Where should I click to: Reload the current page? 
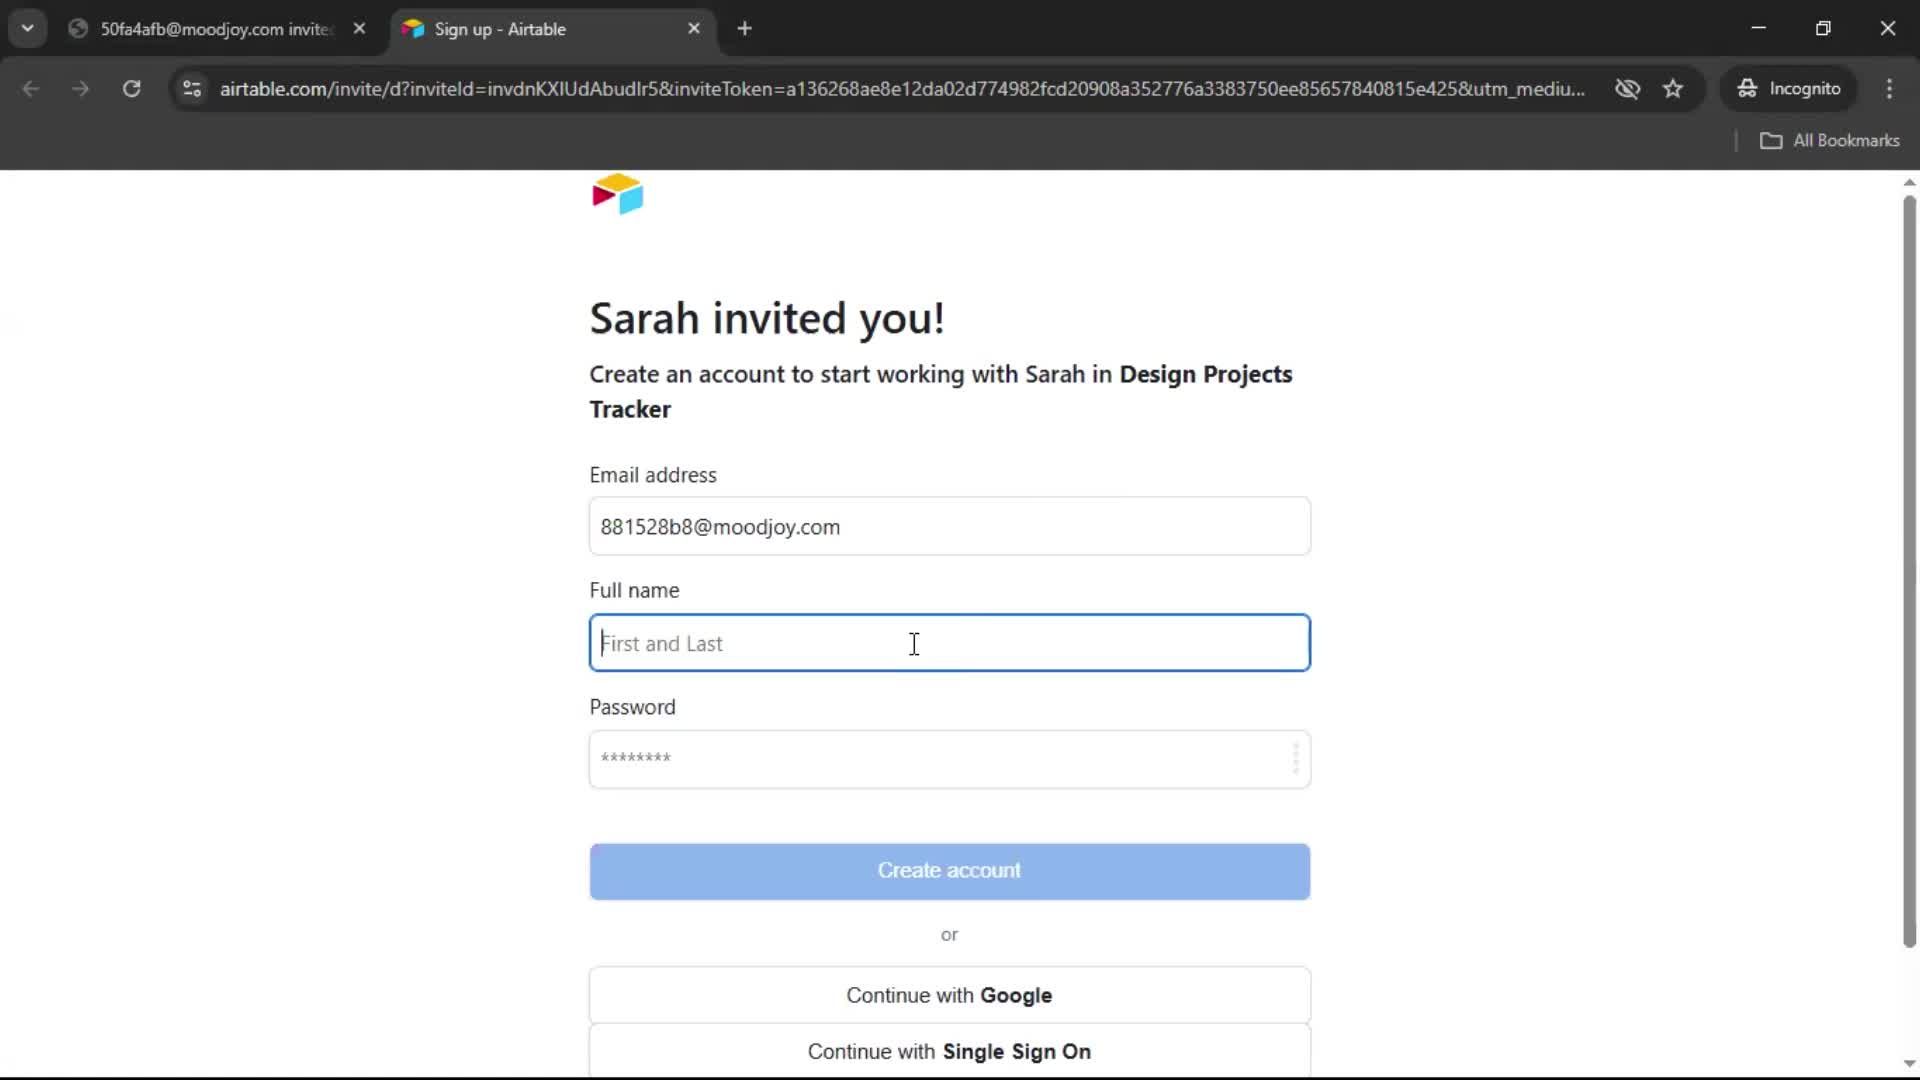click(x=131, y=89)
